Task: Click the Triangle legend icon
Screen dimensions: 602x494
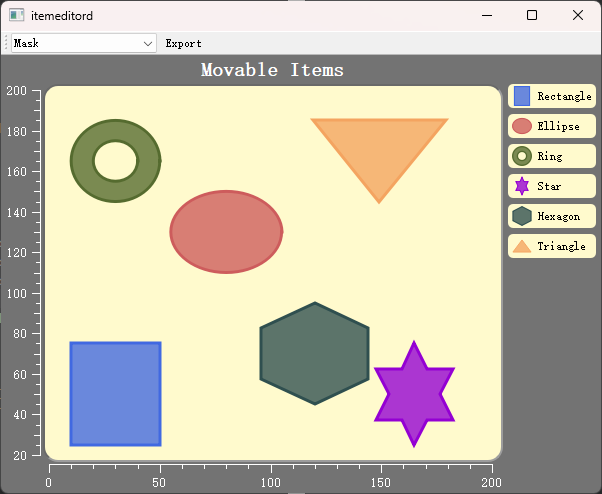Action: click(522, 246)
